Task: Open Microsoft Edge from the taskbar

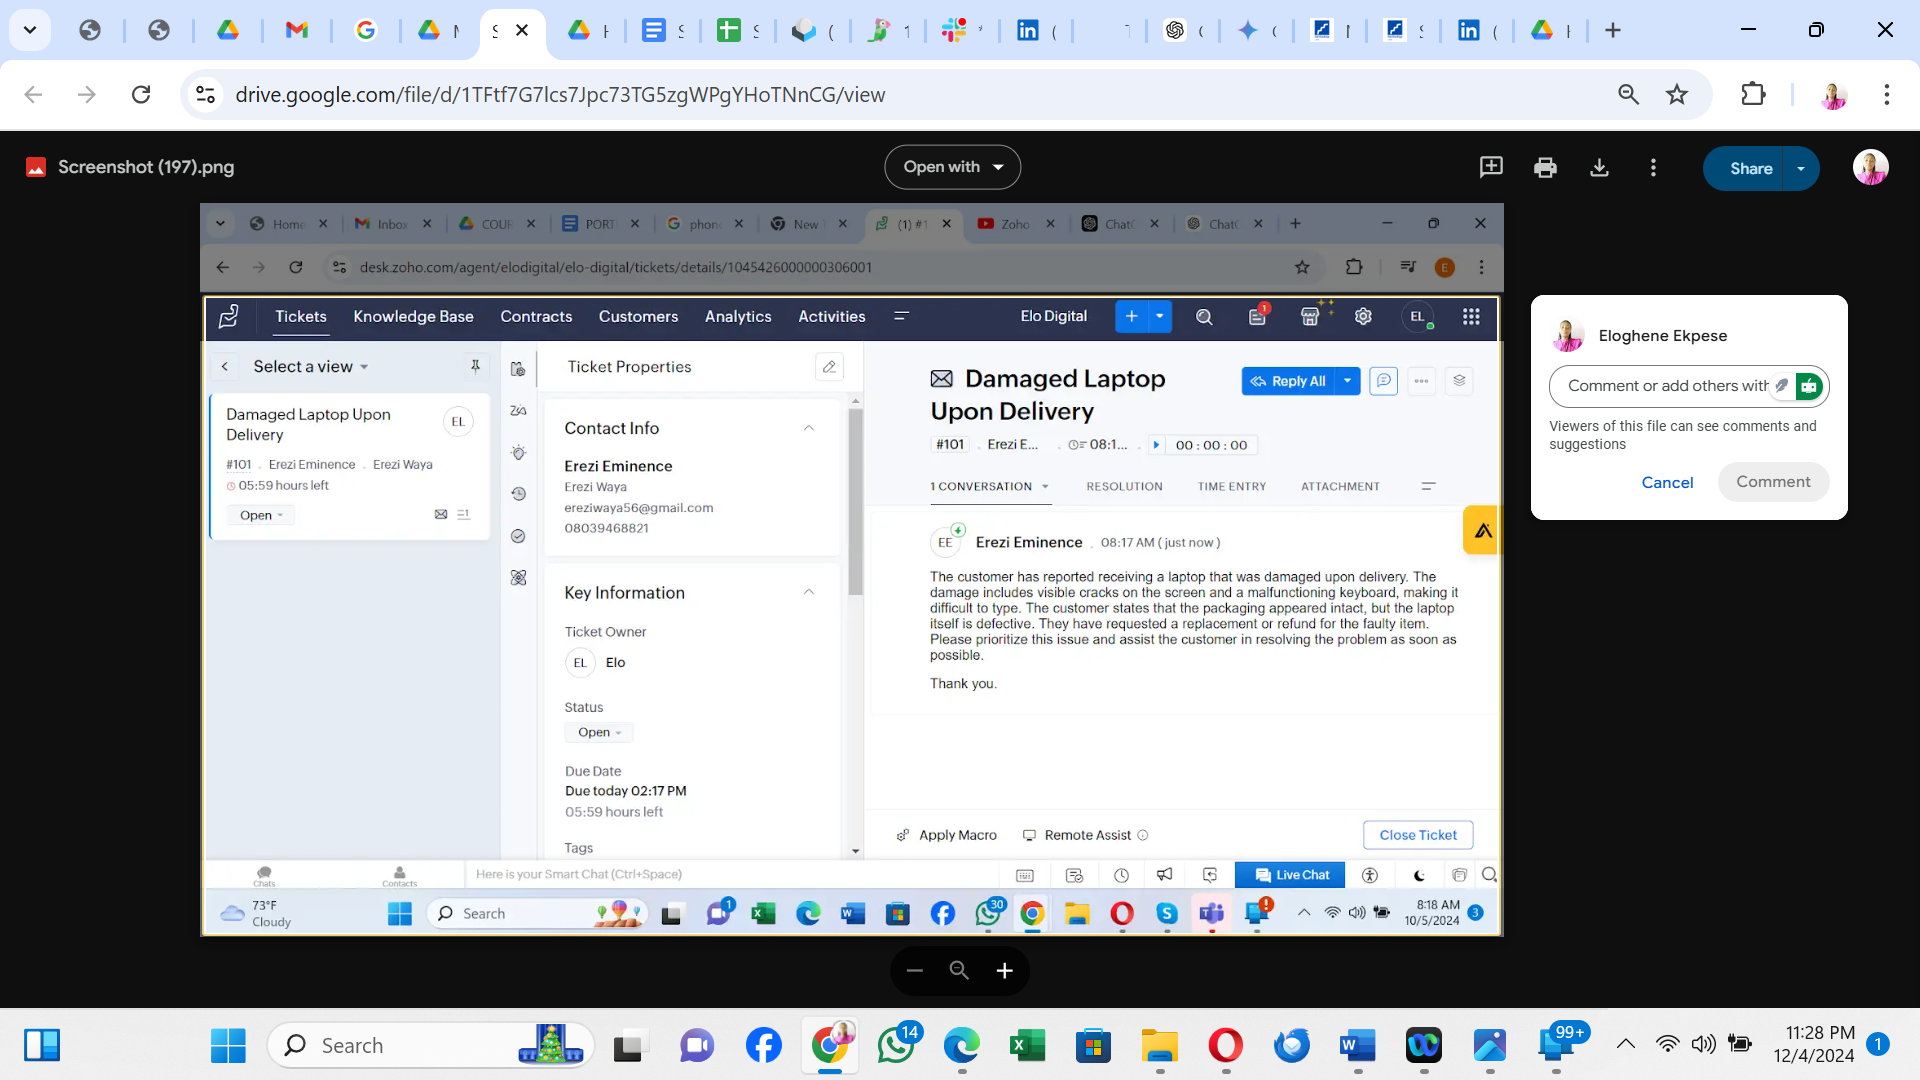Action: coord(961,1046)
